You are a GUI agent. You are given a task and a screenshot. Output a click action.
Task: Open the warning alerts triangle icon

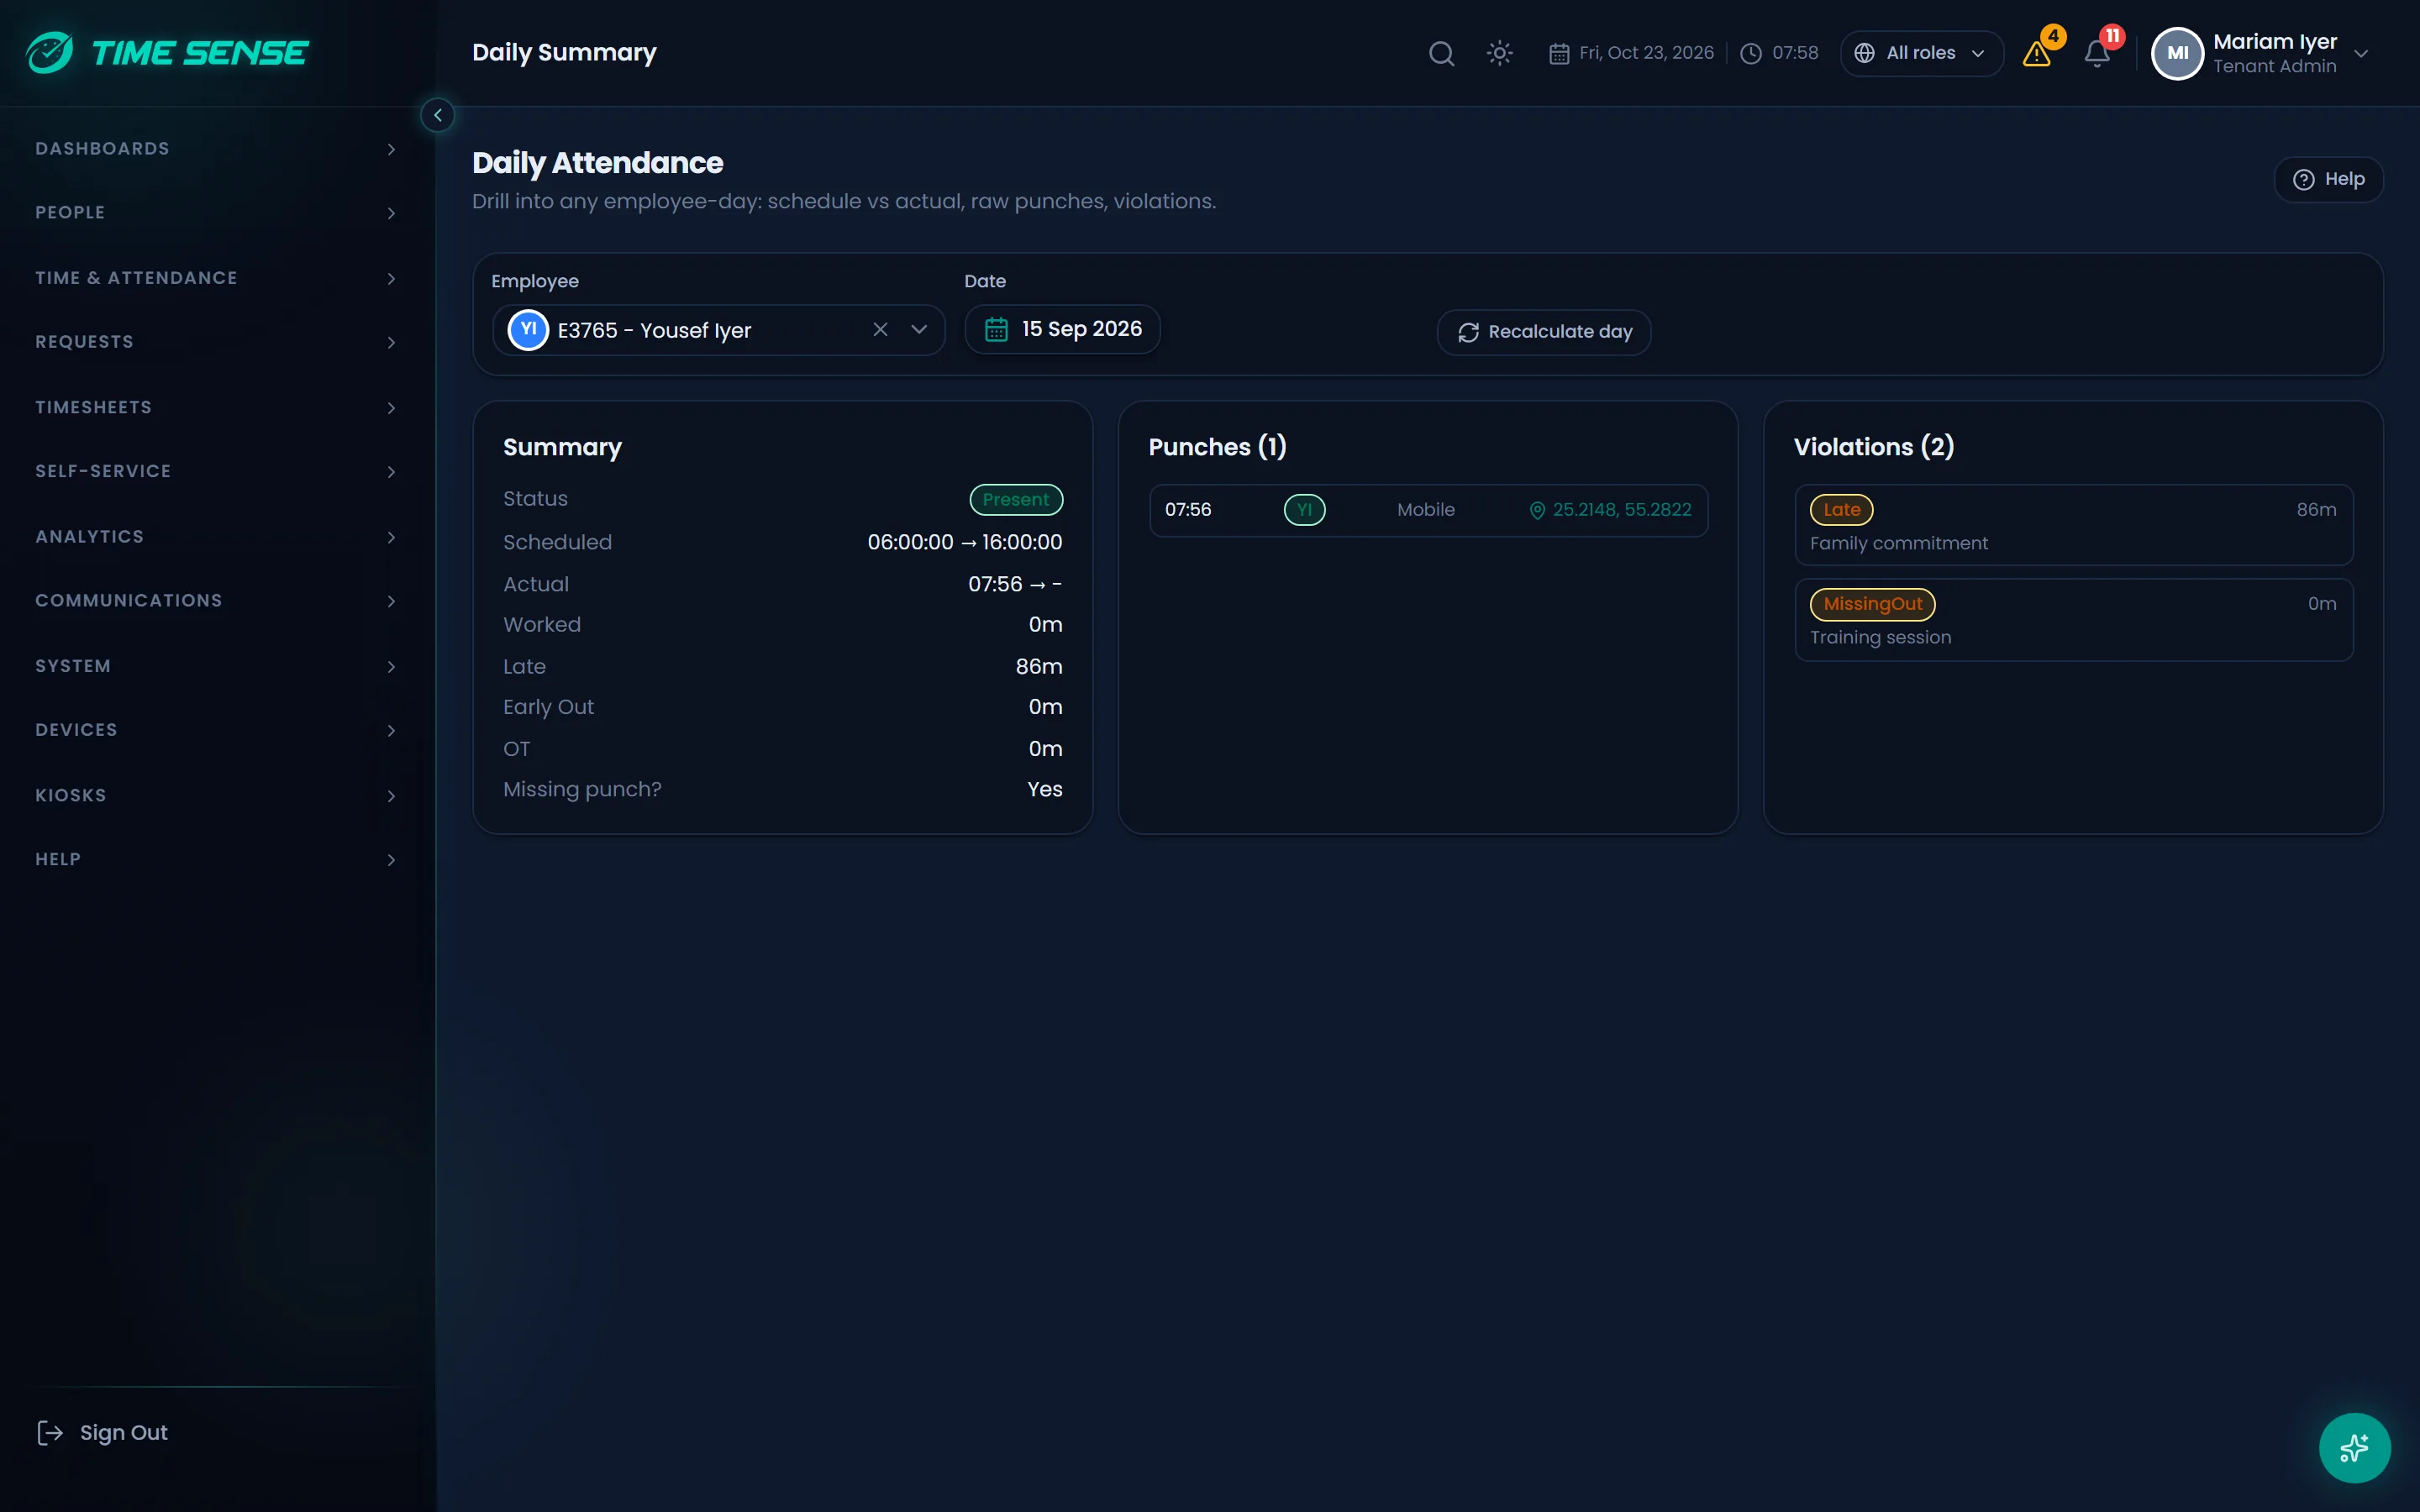point(2037,54)
